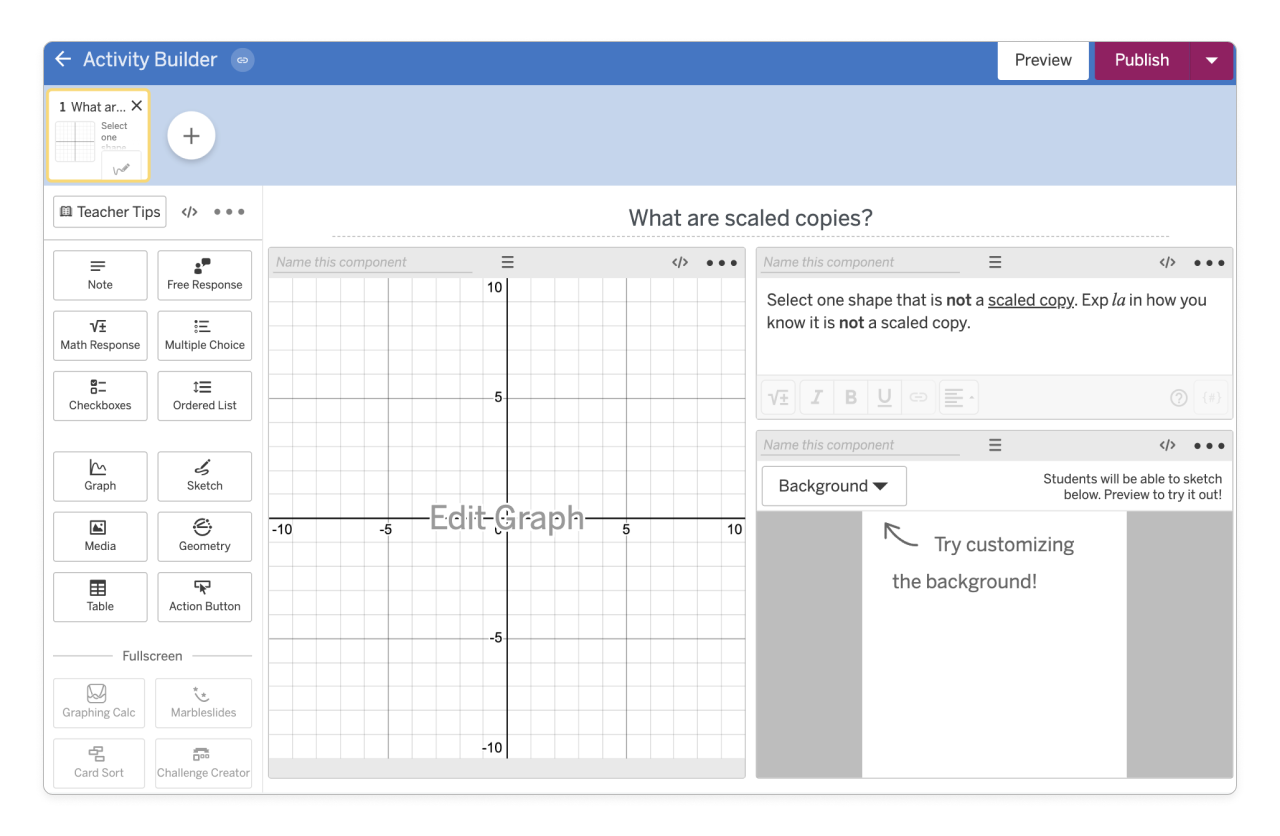
Task: Open the overflow menu next to Teacher Tips
Action: click(229, 211)
